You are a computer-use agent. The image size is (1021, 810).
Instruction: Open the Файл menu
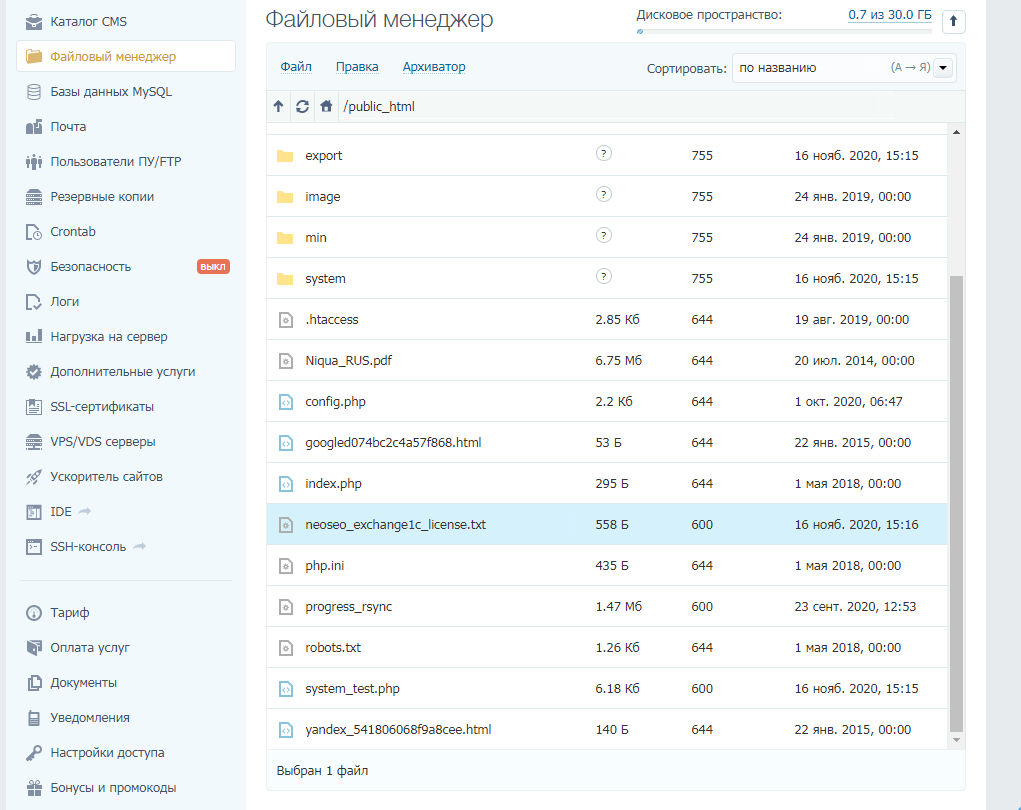pyautogui.click(x=296, y=67)
